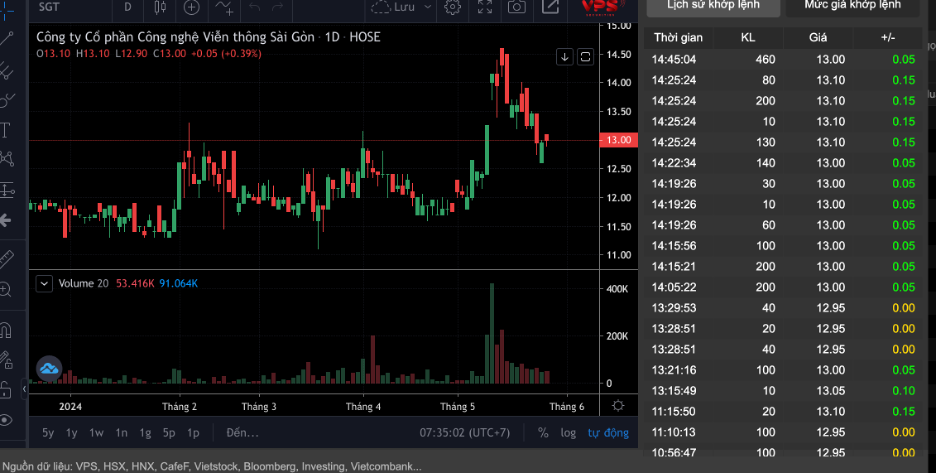Screen dimensions: 936x474
Task: Toggle magnet mode on
Action: pyautogui.click(x=6, y=330)
